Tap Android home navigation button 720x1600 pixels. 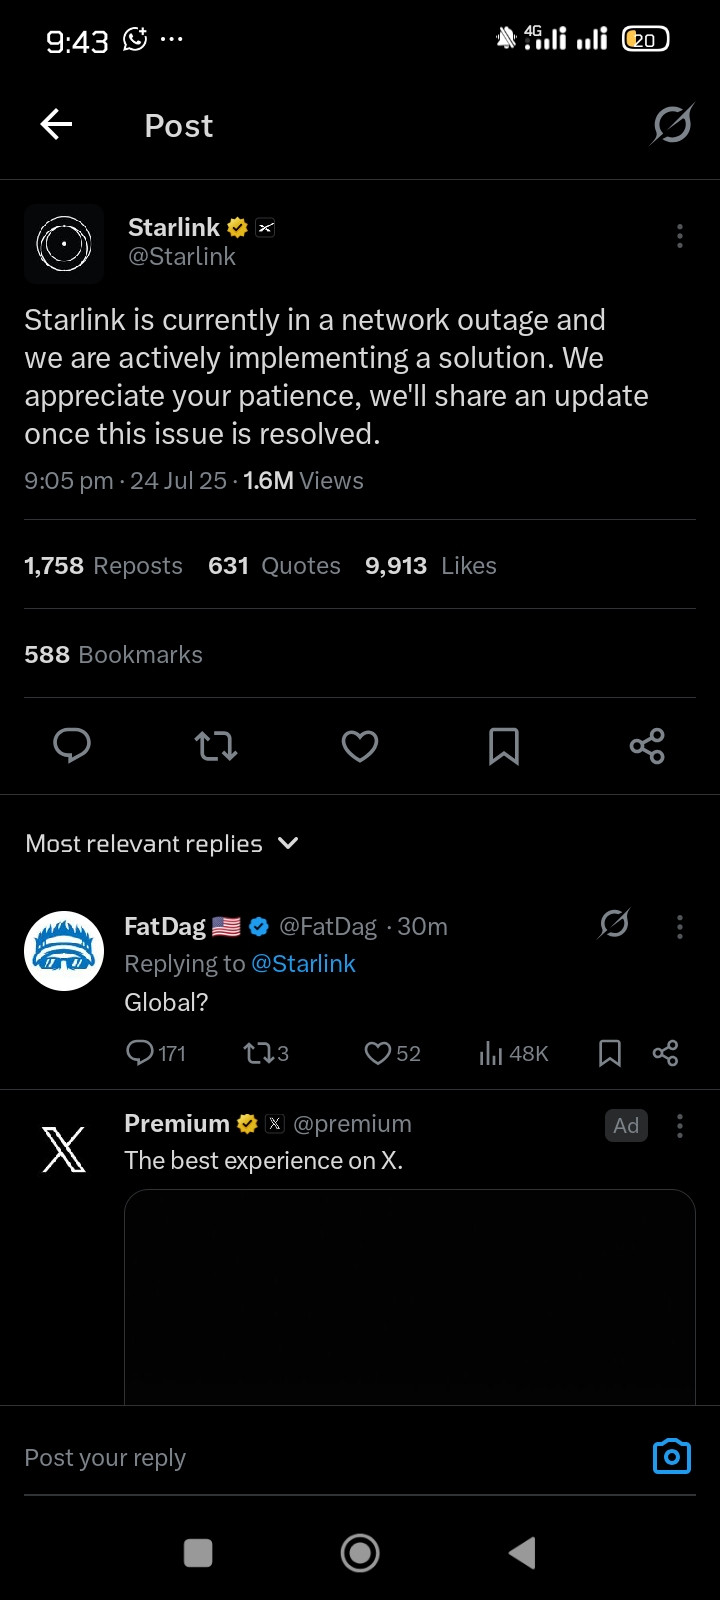pos(360,1553)
